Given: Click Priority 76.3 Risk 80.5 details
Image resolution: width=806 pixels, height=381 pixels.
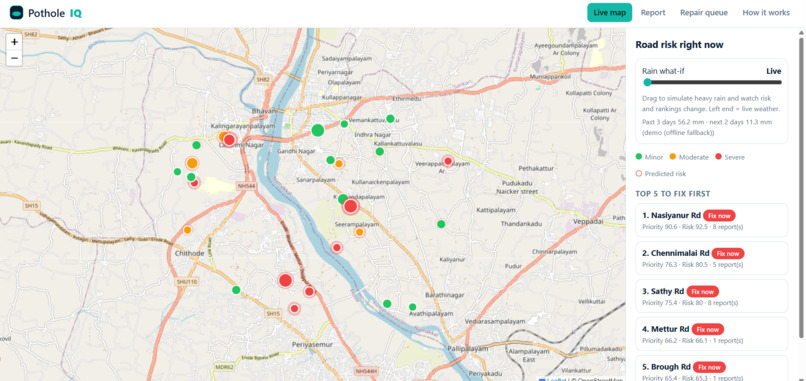Looking at the screenshot, I should coord(692,264).
